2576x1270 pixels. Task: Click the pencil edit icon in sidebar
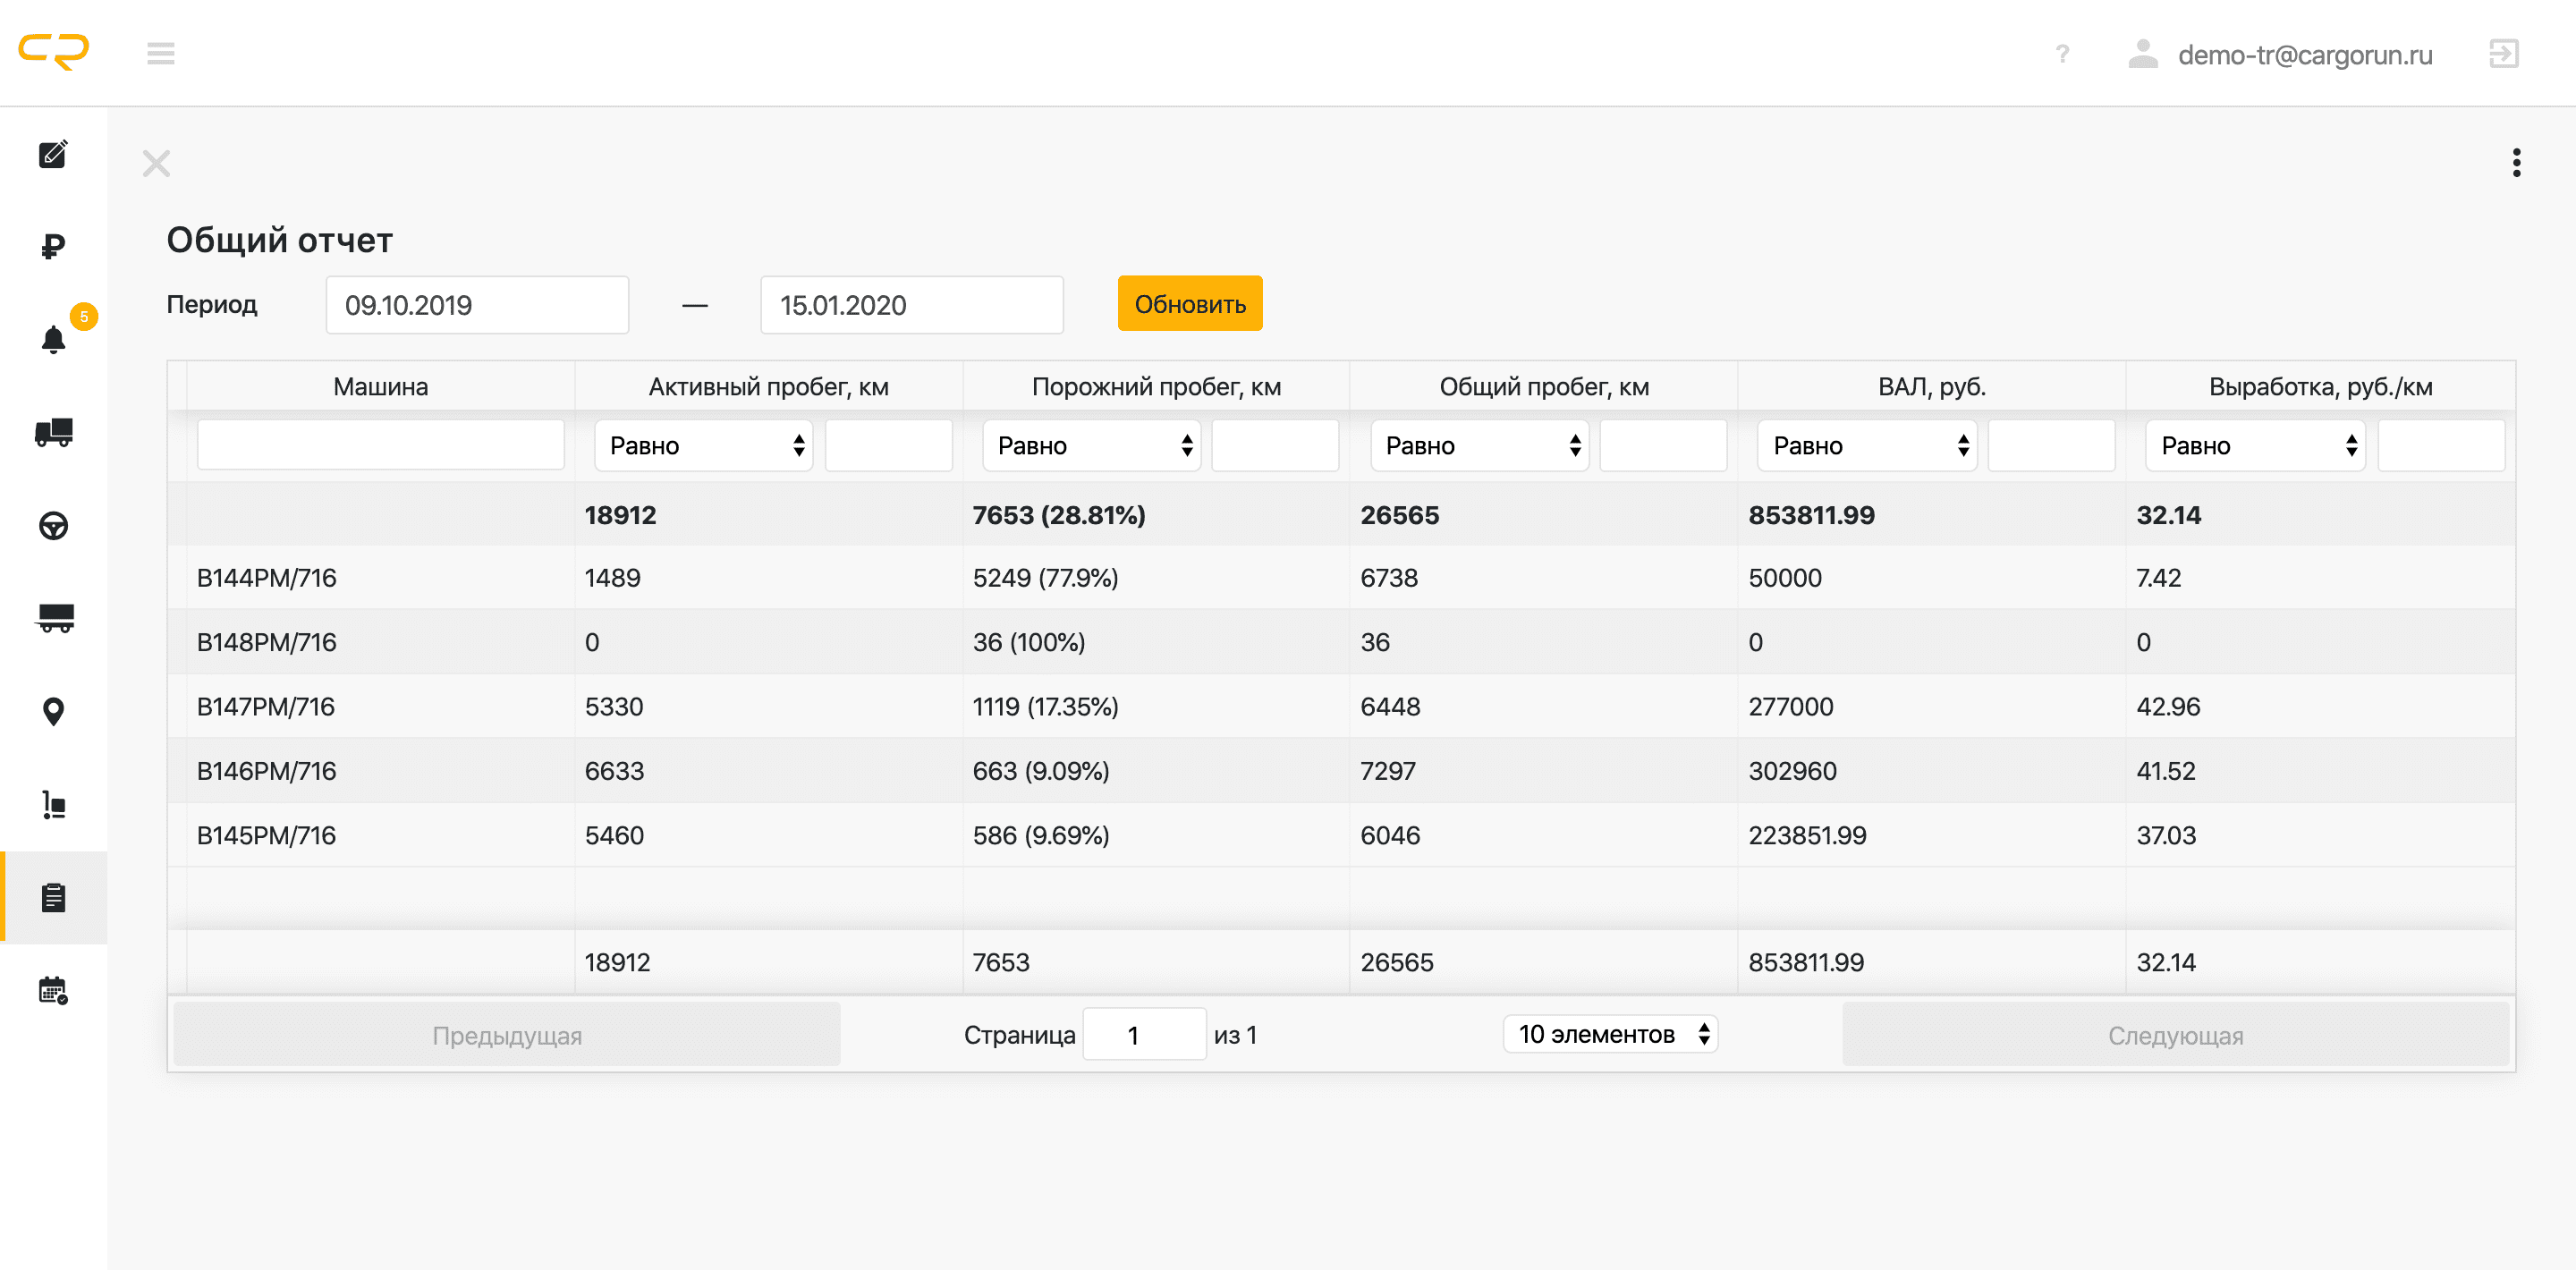tap(53, 154)
